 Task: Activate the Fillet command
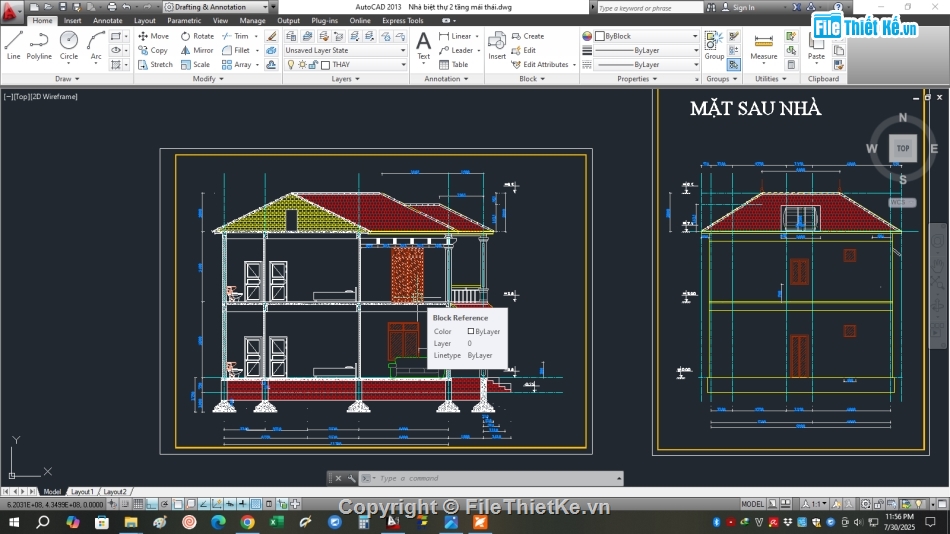tap(236, 50)
